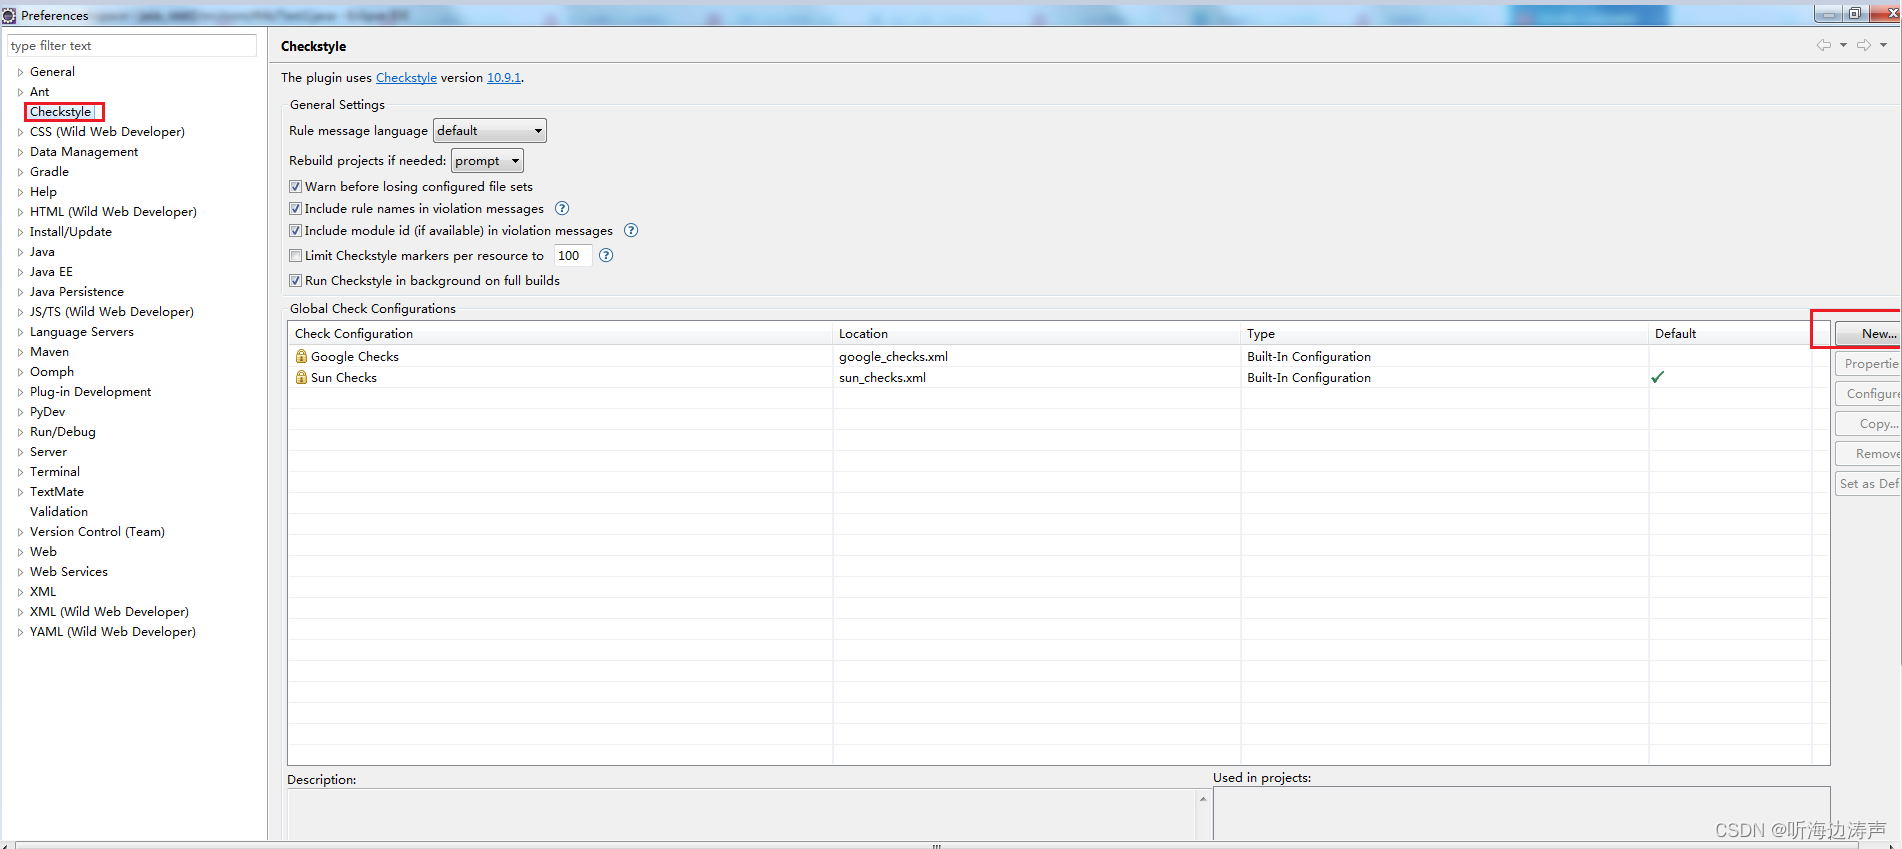Expand the XML tree node
The width and height of the screenshot is (1902, 849).
point(20,592)
